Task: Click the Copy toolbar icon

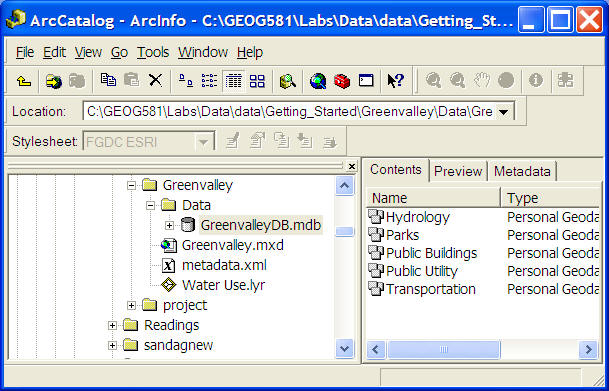Action: (x=108, y=80)
